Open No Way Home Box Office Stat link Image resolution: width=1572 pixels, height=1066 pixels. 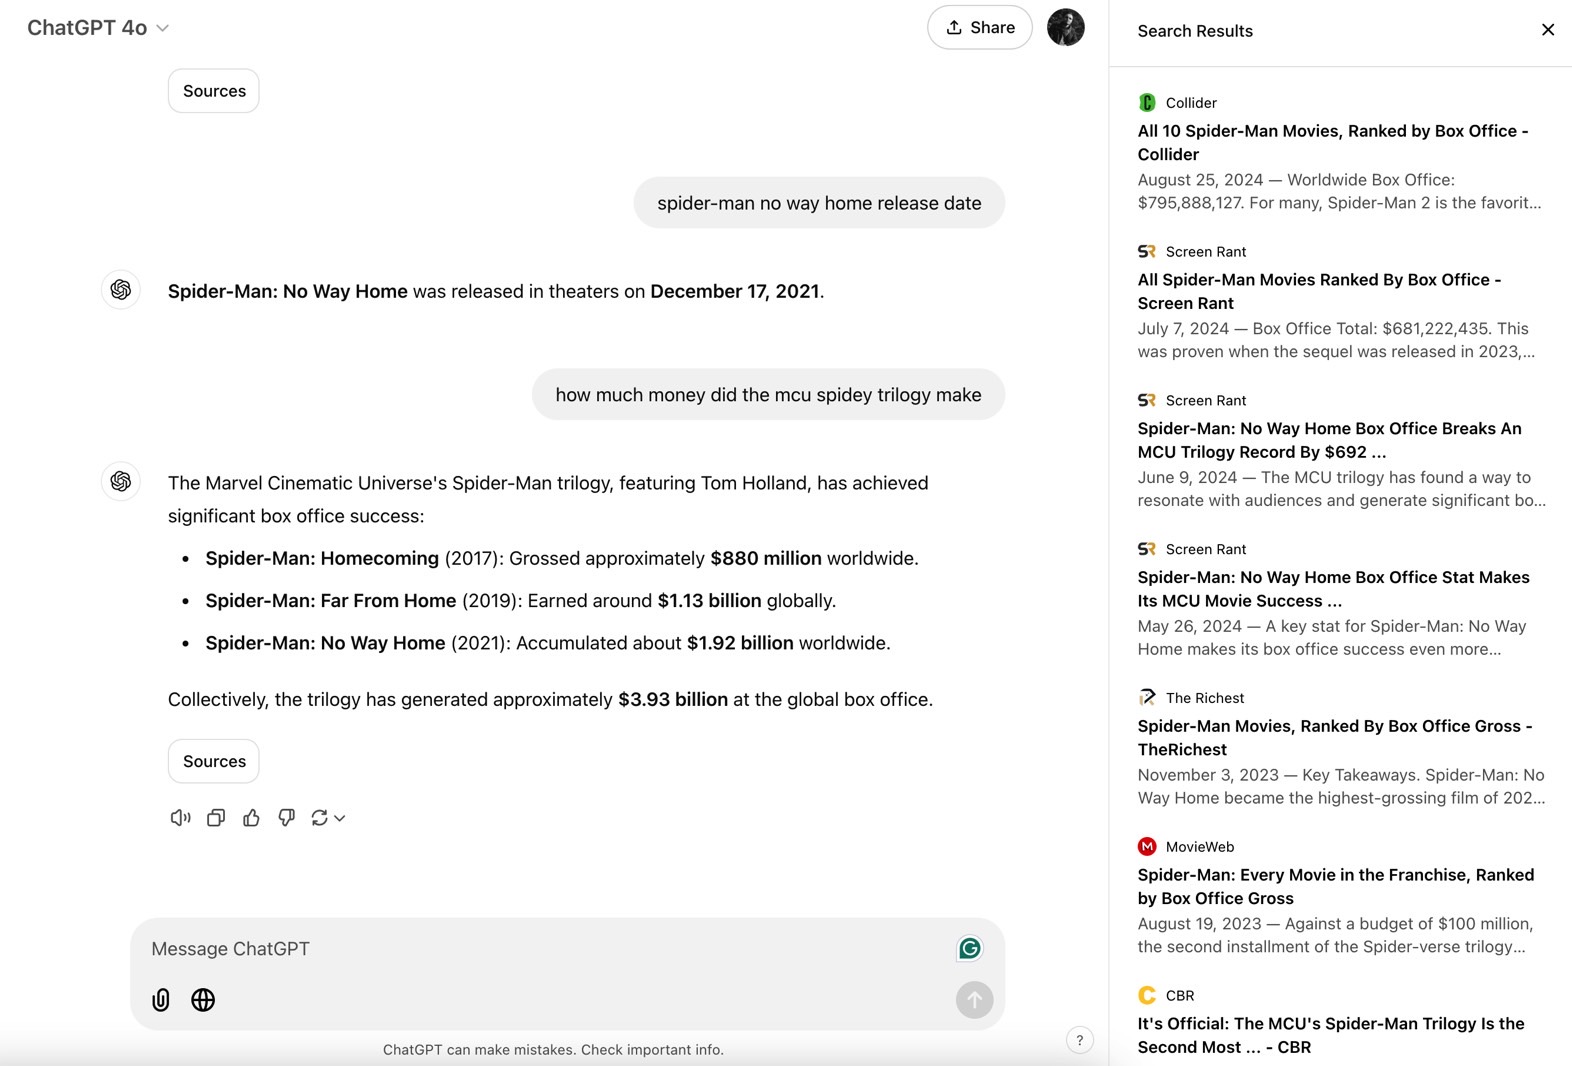[1333, 590]
